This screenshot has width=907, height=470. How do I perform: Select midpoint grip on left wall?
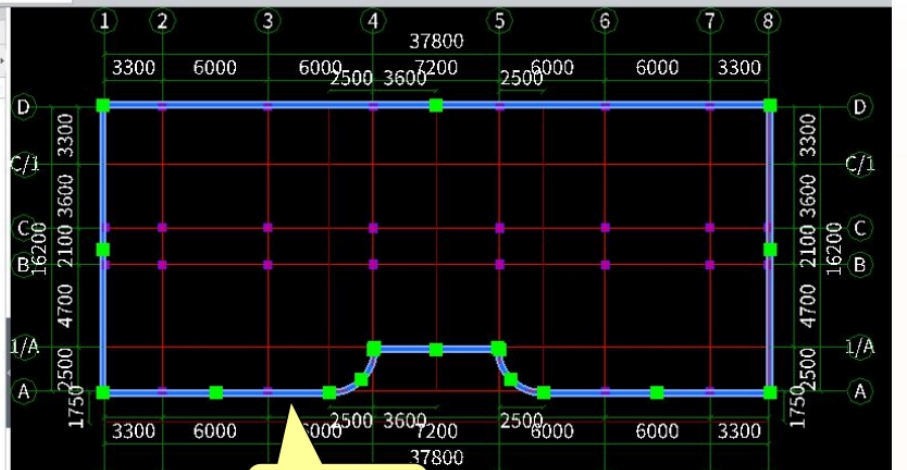[x=103, y=250]
